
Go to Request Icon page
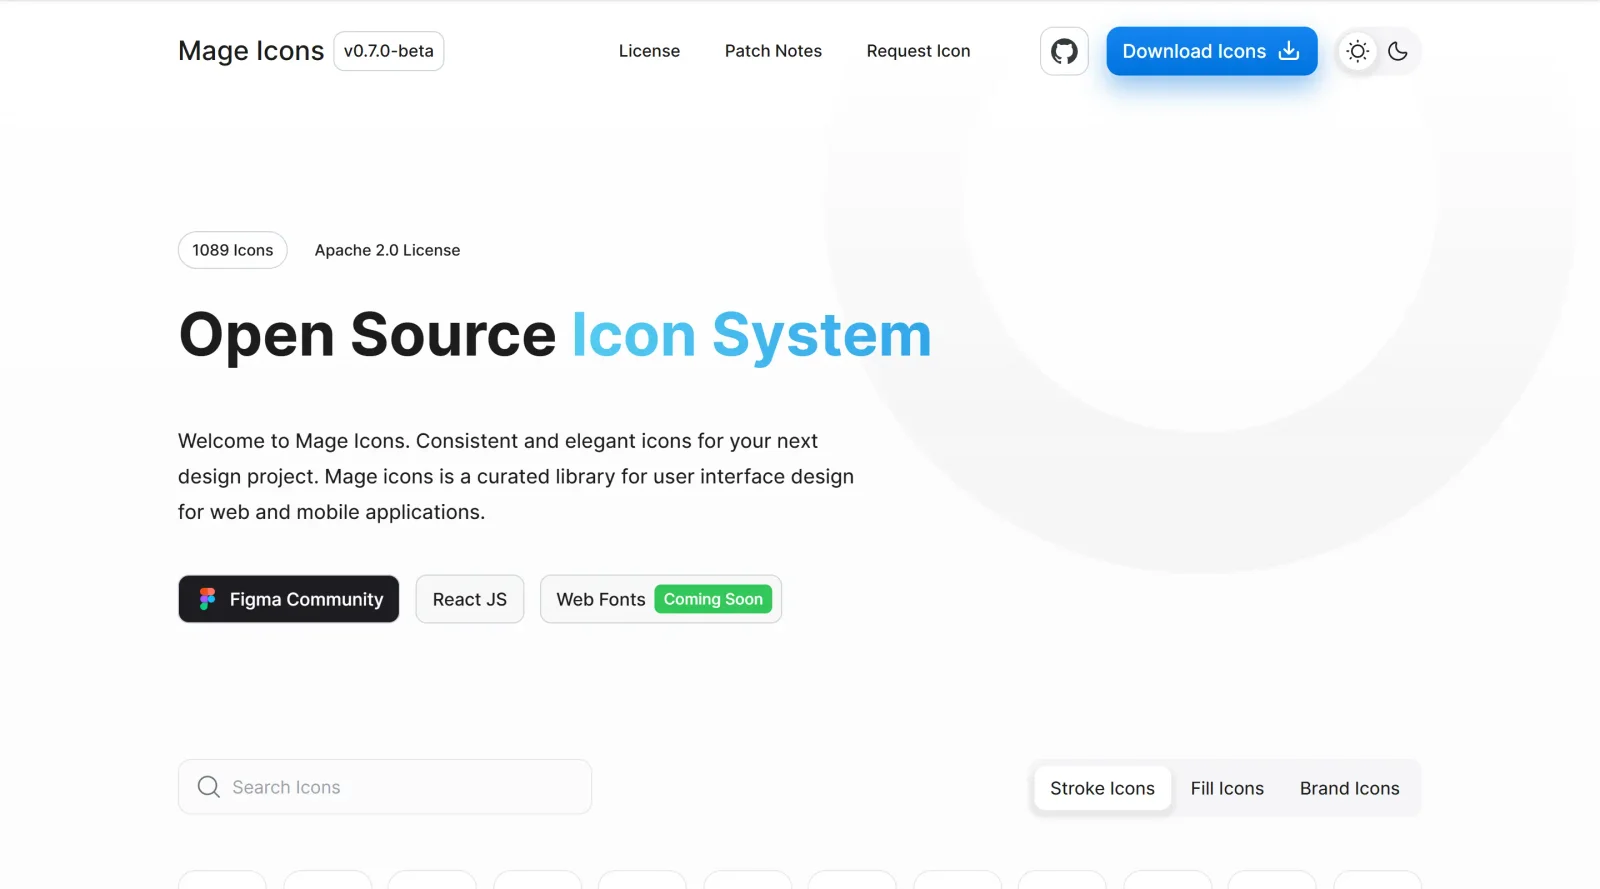tap(918, 51)
